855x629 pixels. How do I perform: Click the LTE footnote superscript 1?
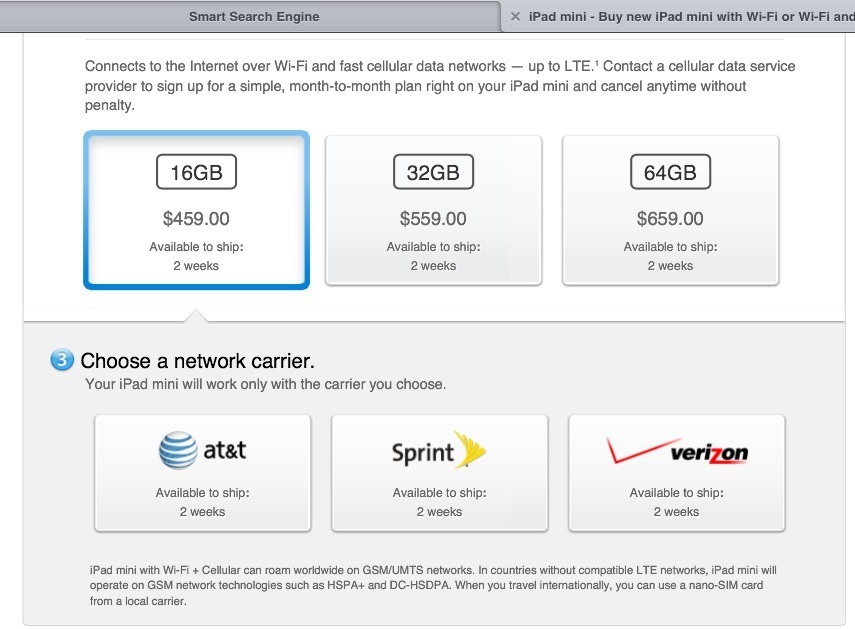coord(597,63)
